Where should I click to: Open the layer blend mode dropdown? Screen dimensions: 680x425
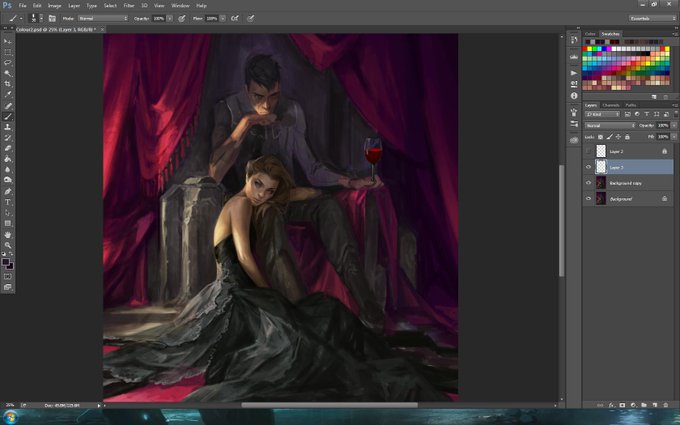(x=610, y=125)
